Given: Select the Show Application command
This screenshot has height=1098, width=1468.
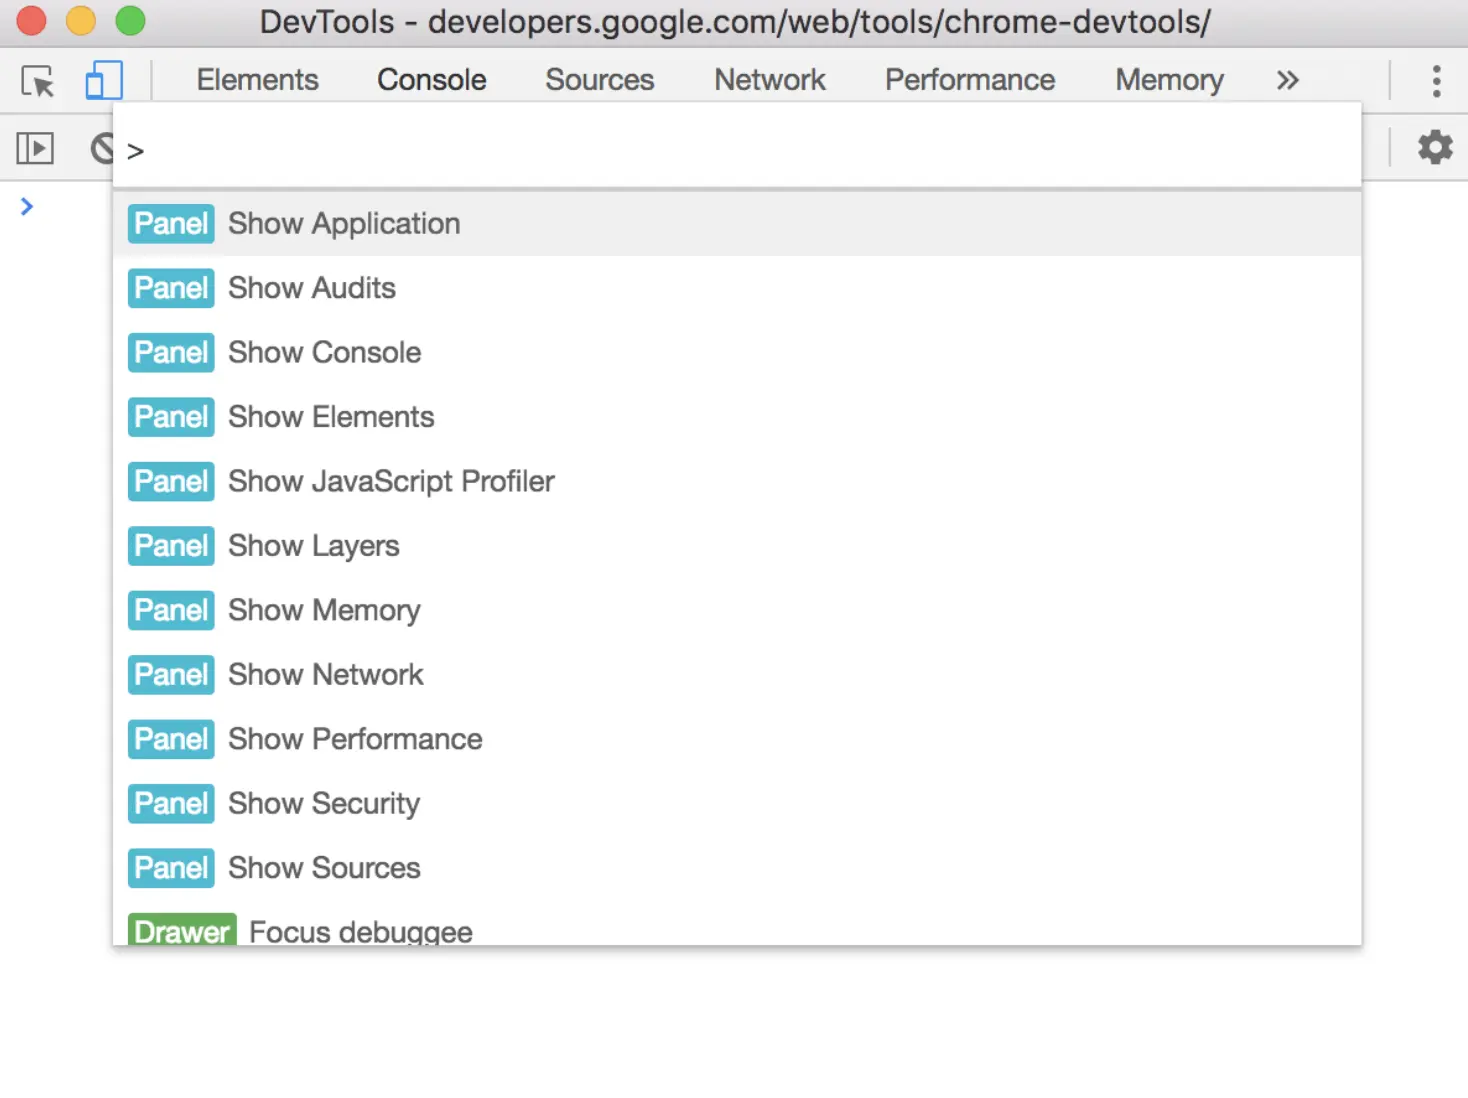Looking at the screenshot, I should [x=737, y=224].
